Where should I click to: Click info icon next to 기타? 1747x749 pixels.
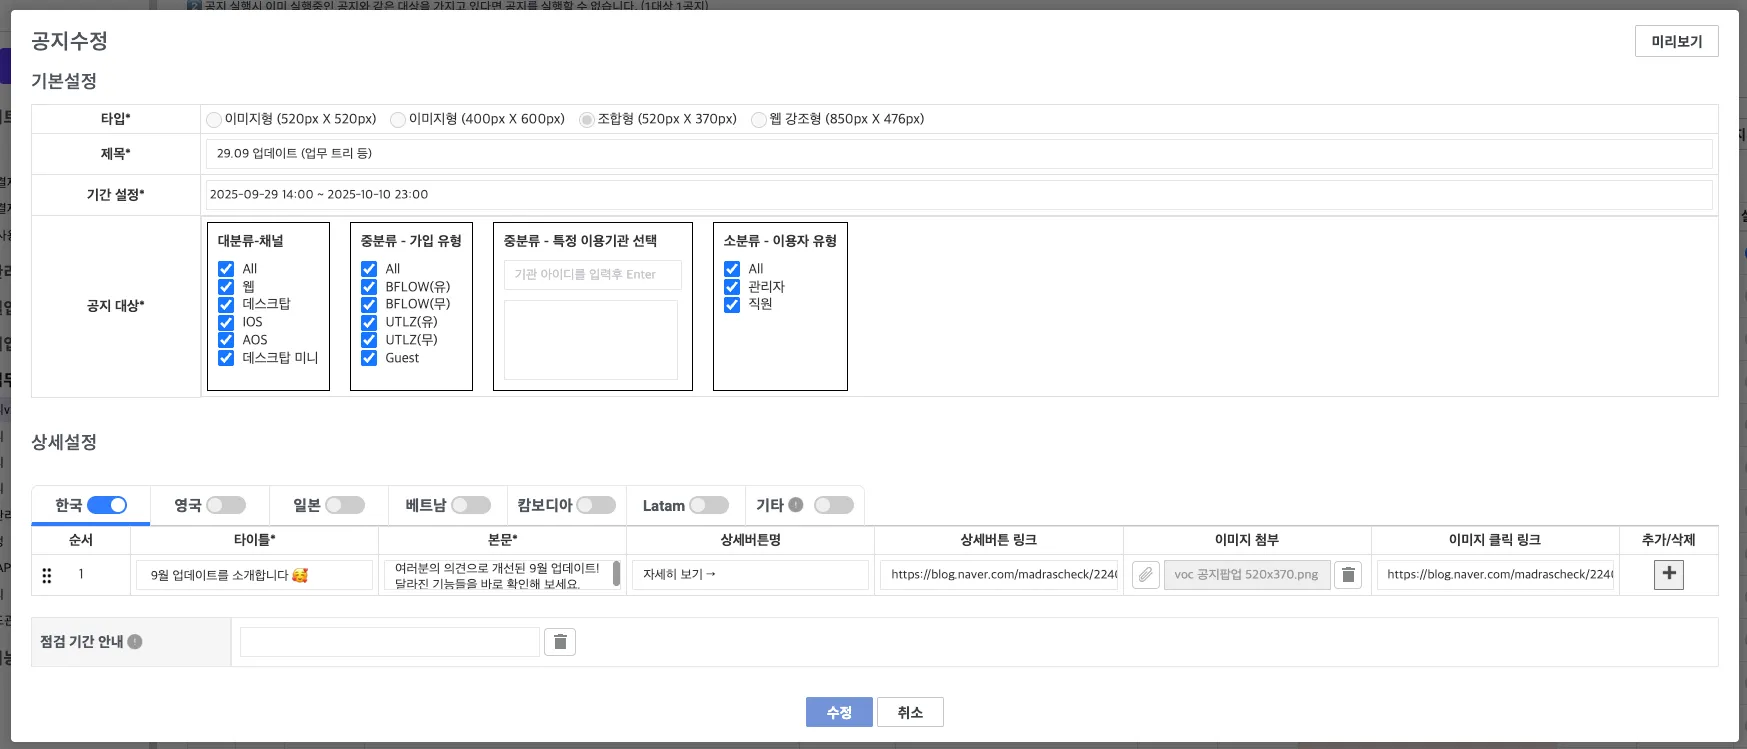tap(796, 505)
